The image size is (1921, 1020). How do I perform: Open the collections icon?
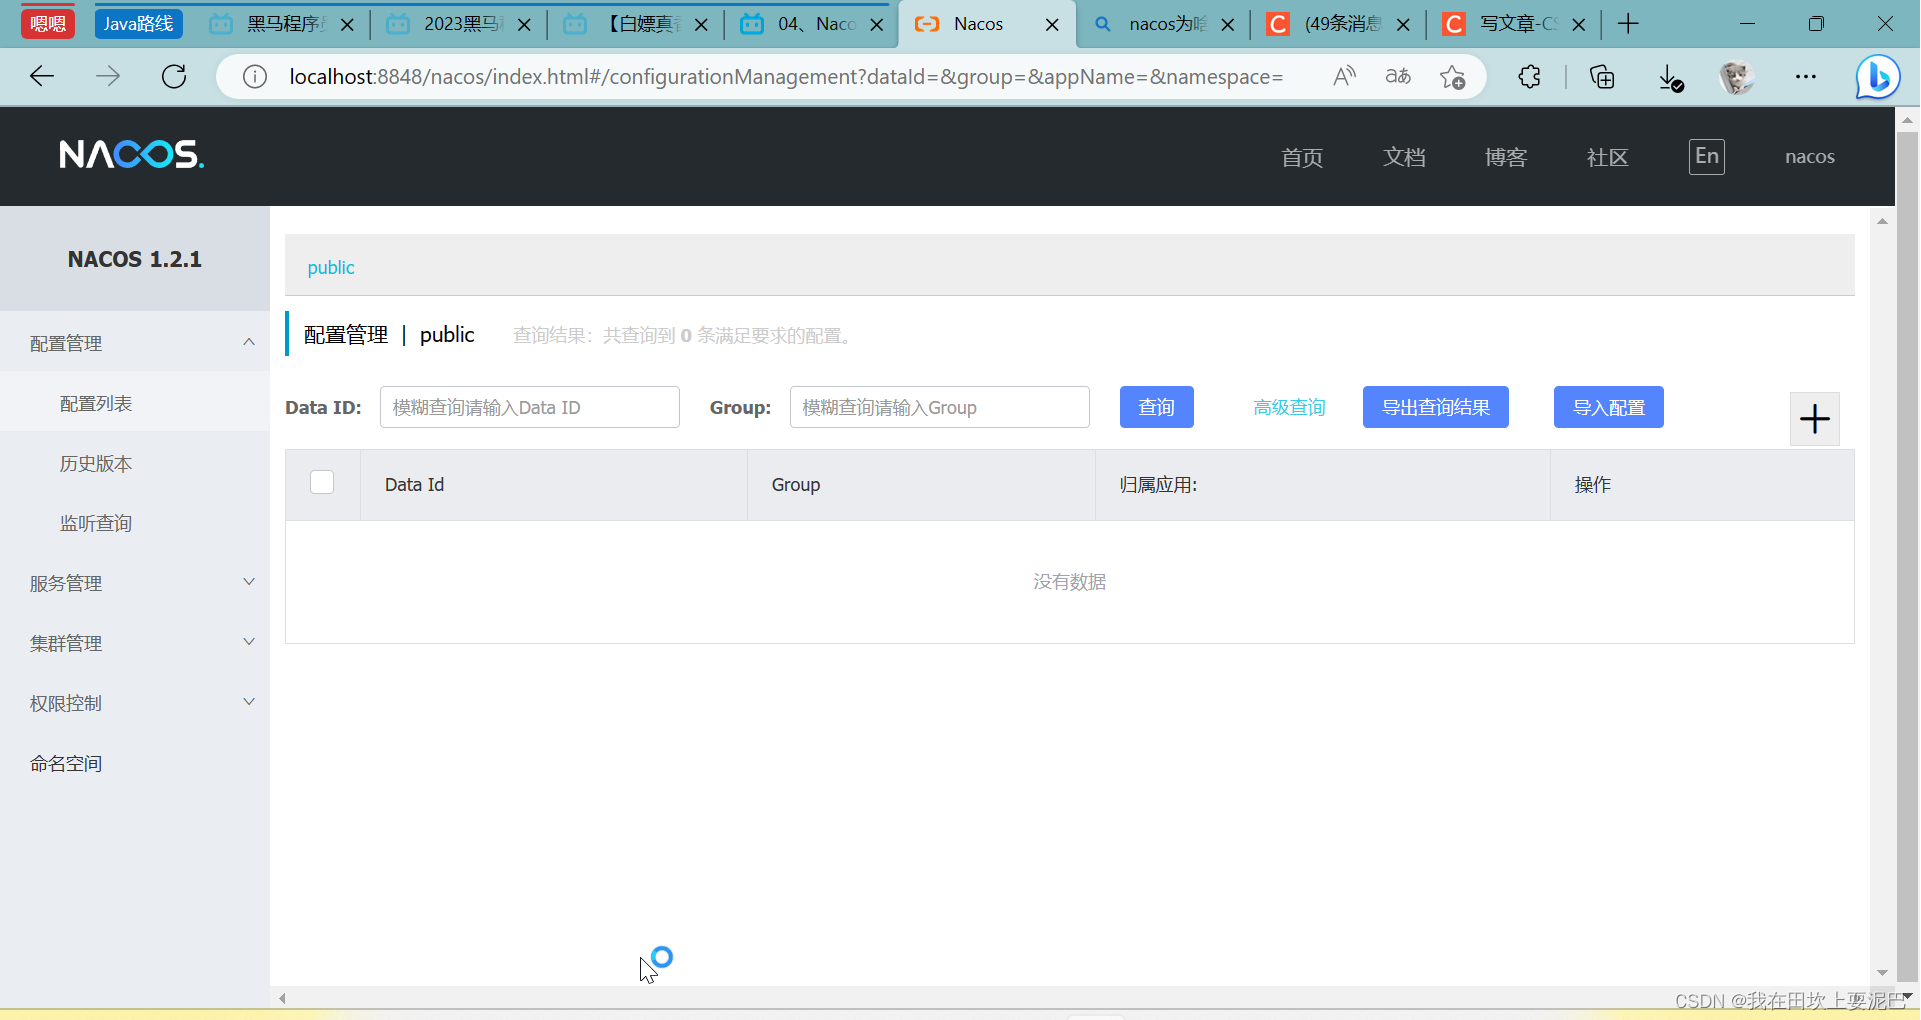click(x=1602, y=76)
